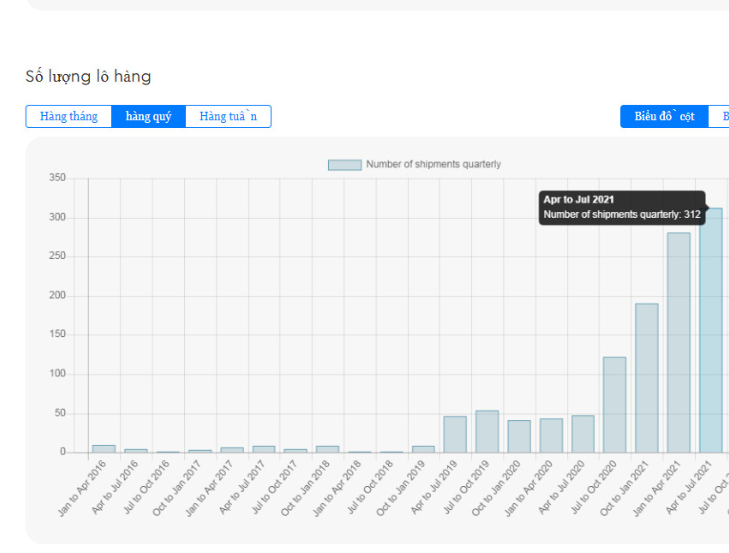Image resolution: width=729 pixels, height=553 pixels.
Task: Click the 'Apr to Jul 2021' tooltip box
Action: click(x=621, y=207)
